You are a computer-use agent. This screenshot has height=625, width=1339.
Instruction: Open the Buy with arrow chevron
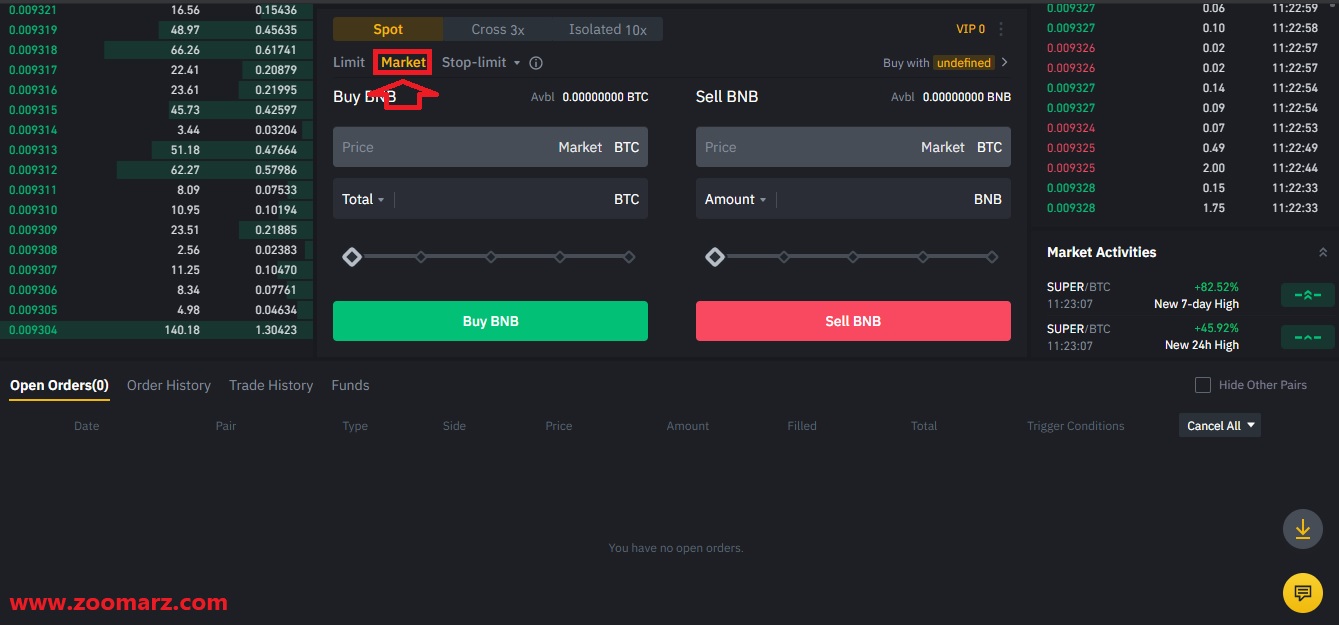coord(1004,62)
